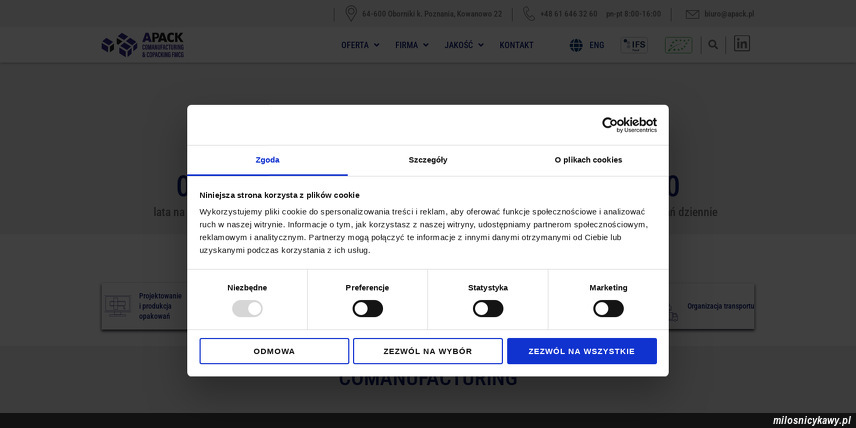Screen dimensions: 856x428
Task: Click the envelope email icon
Action: (x=692, y=14)
